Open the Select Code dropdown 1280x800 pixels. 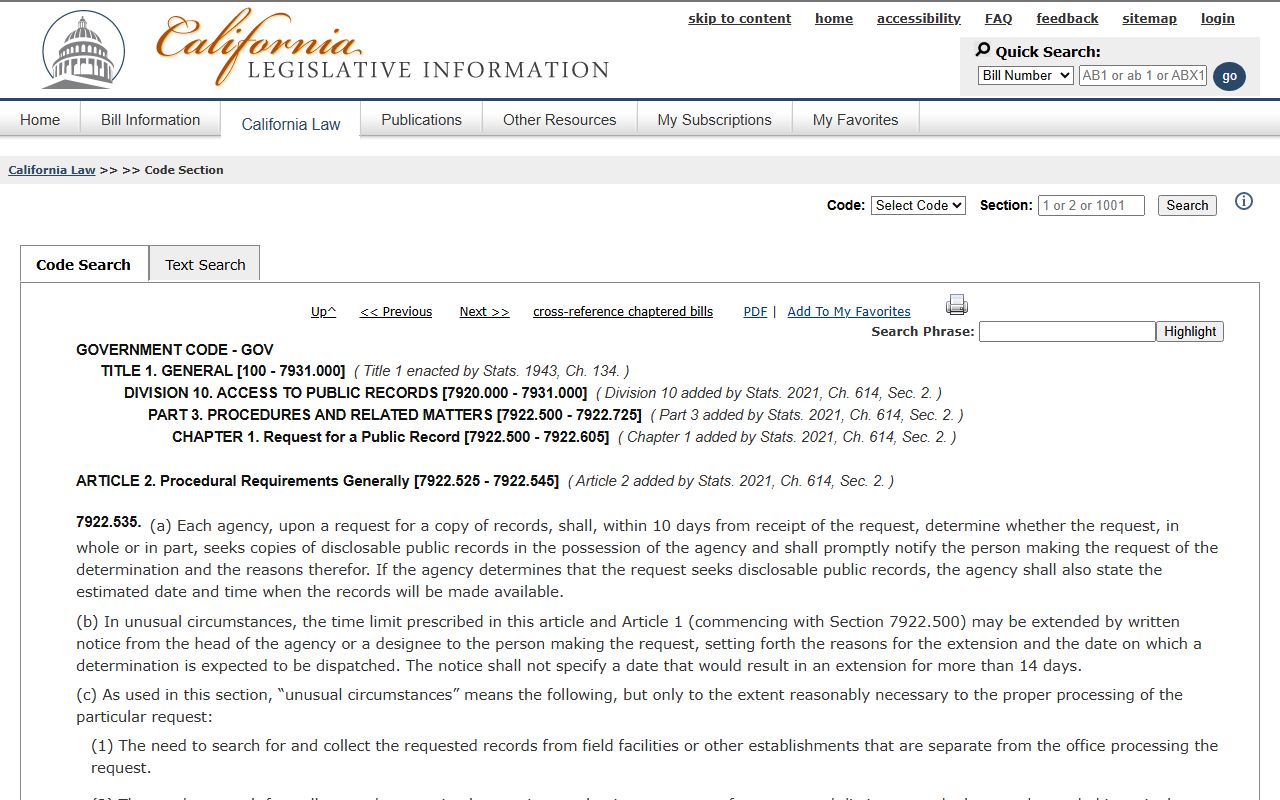(x=918, y=205)
